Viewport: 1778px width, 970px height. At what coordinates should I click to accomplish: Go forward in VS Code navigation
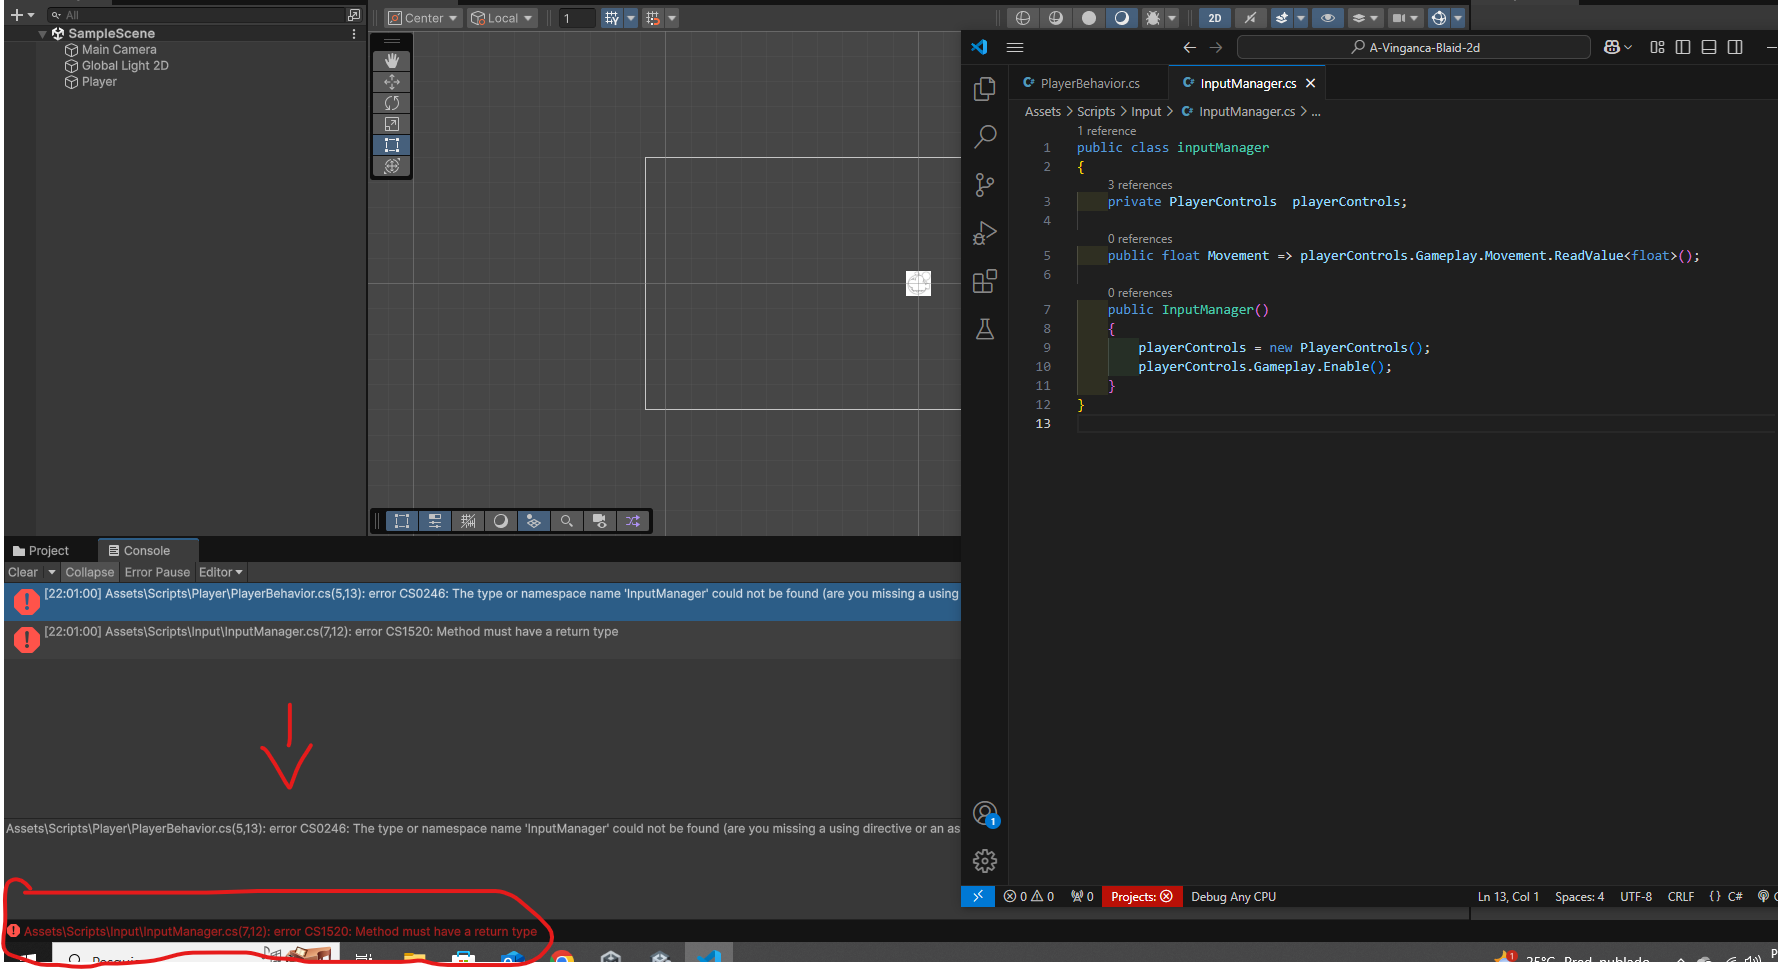pyautogui.click(x=1216, y=47)
